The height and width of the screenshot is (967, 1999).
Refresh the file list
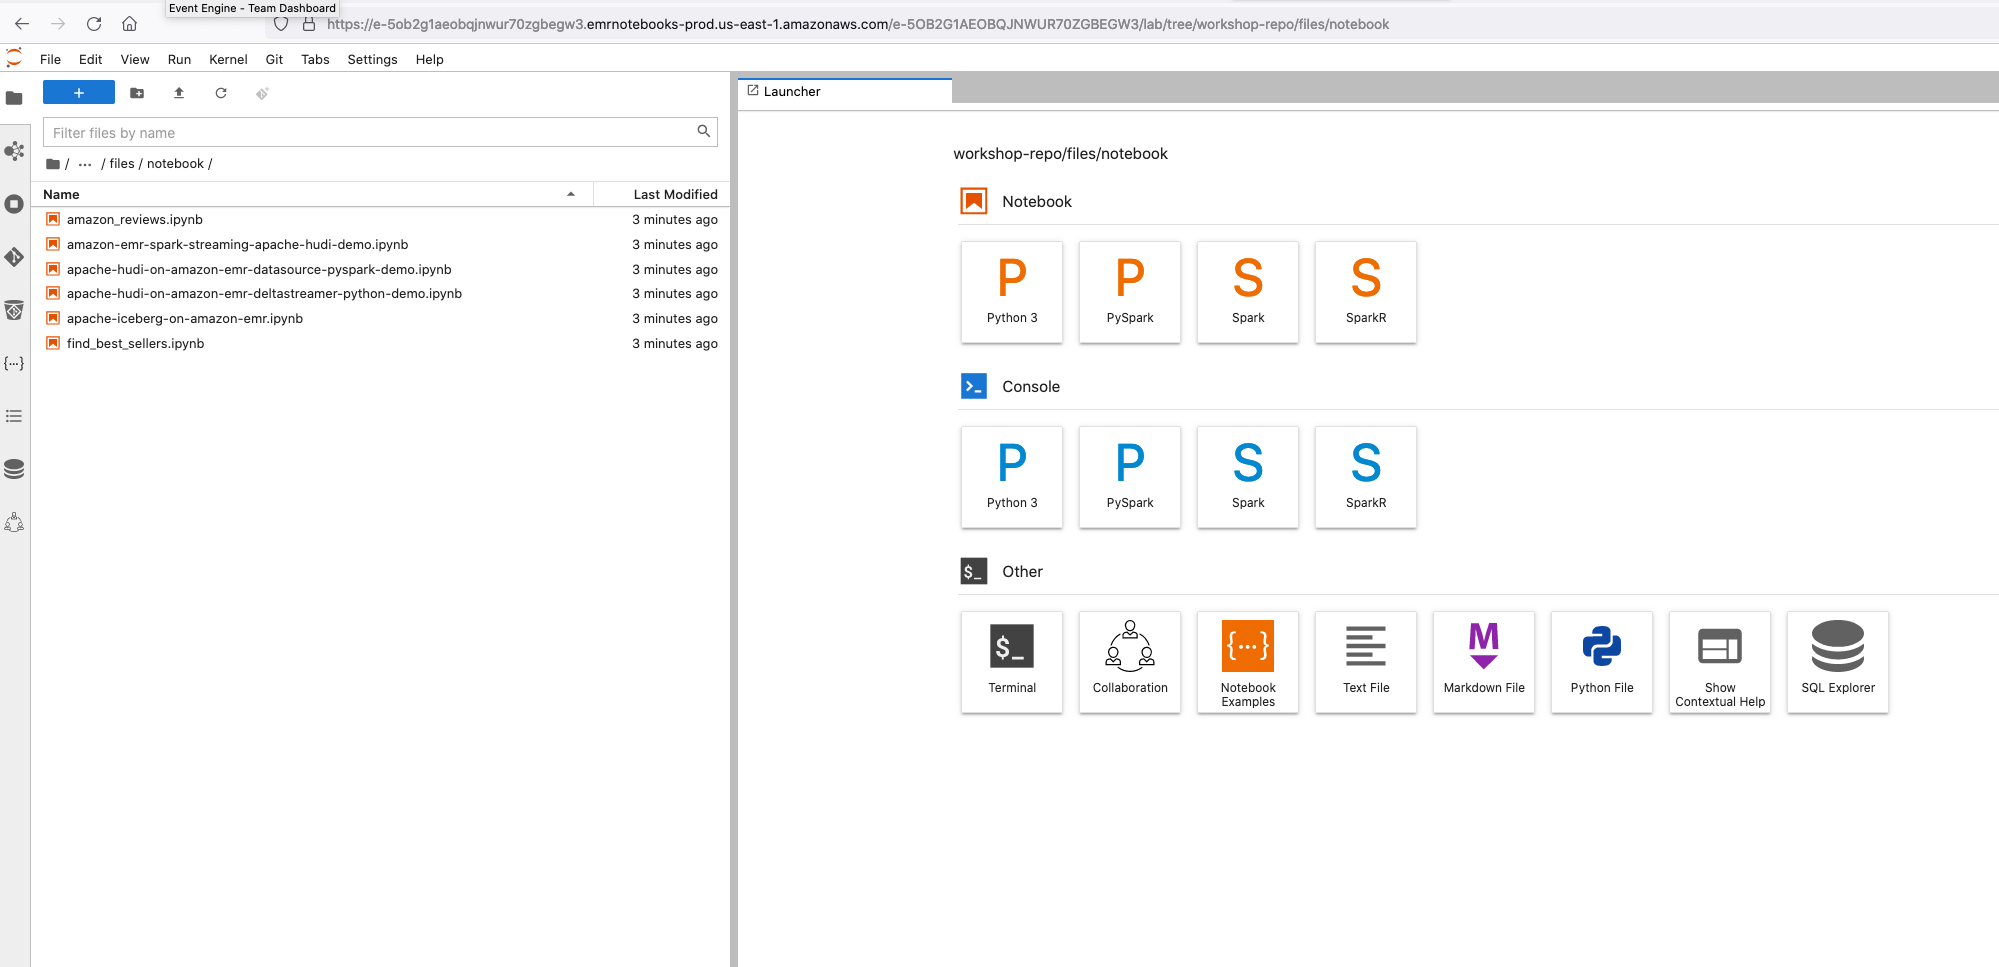(221, 93)
